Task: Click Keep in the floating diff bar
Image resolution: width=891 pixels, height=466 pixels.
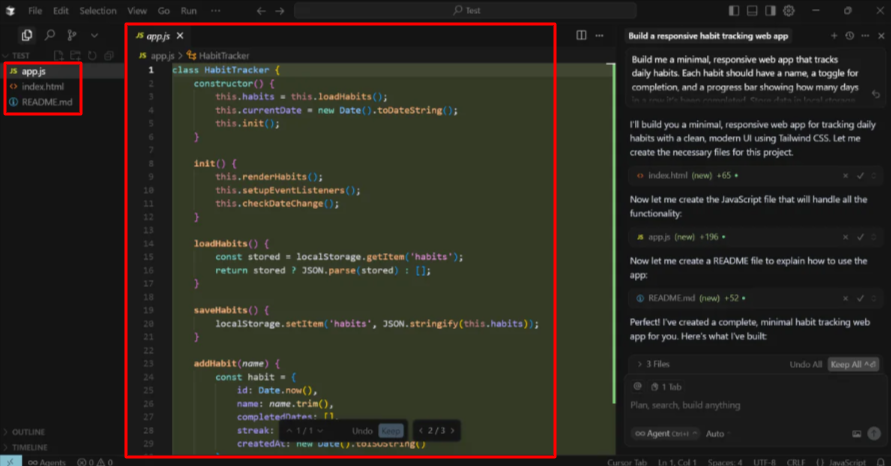Action: coord(390,431)
